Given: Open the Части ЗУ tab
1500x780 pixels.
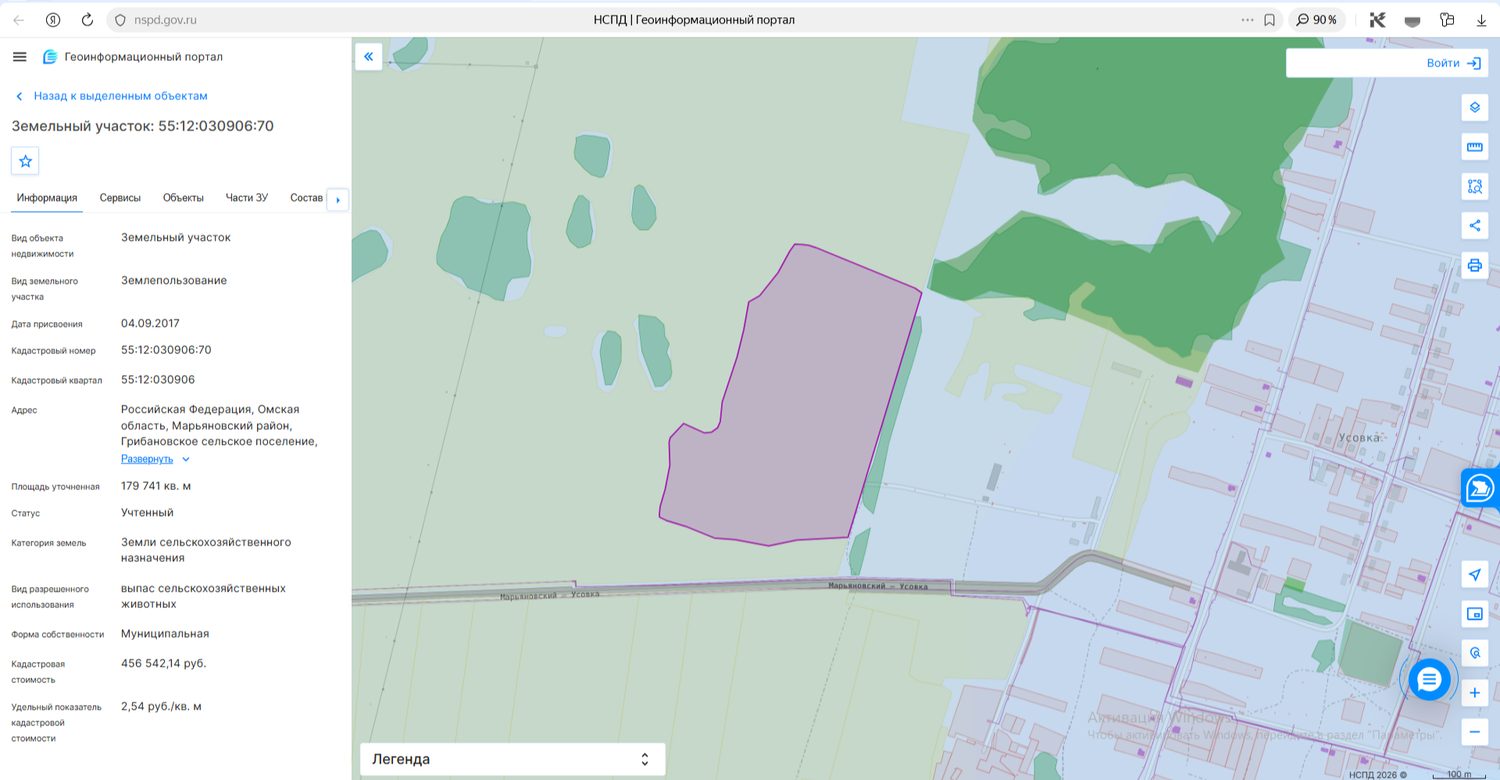Looking at the screenshot, I should coord(247,198).
